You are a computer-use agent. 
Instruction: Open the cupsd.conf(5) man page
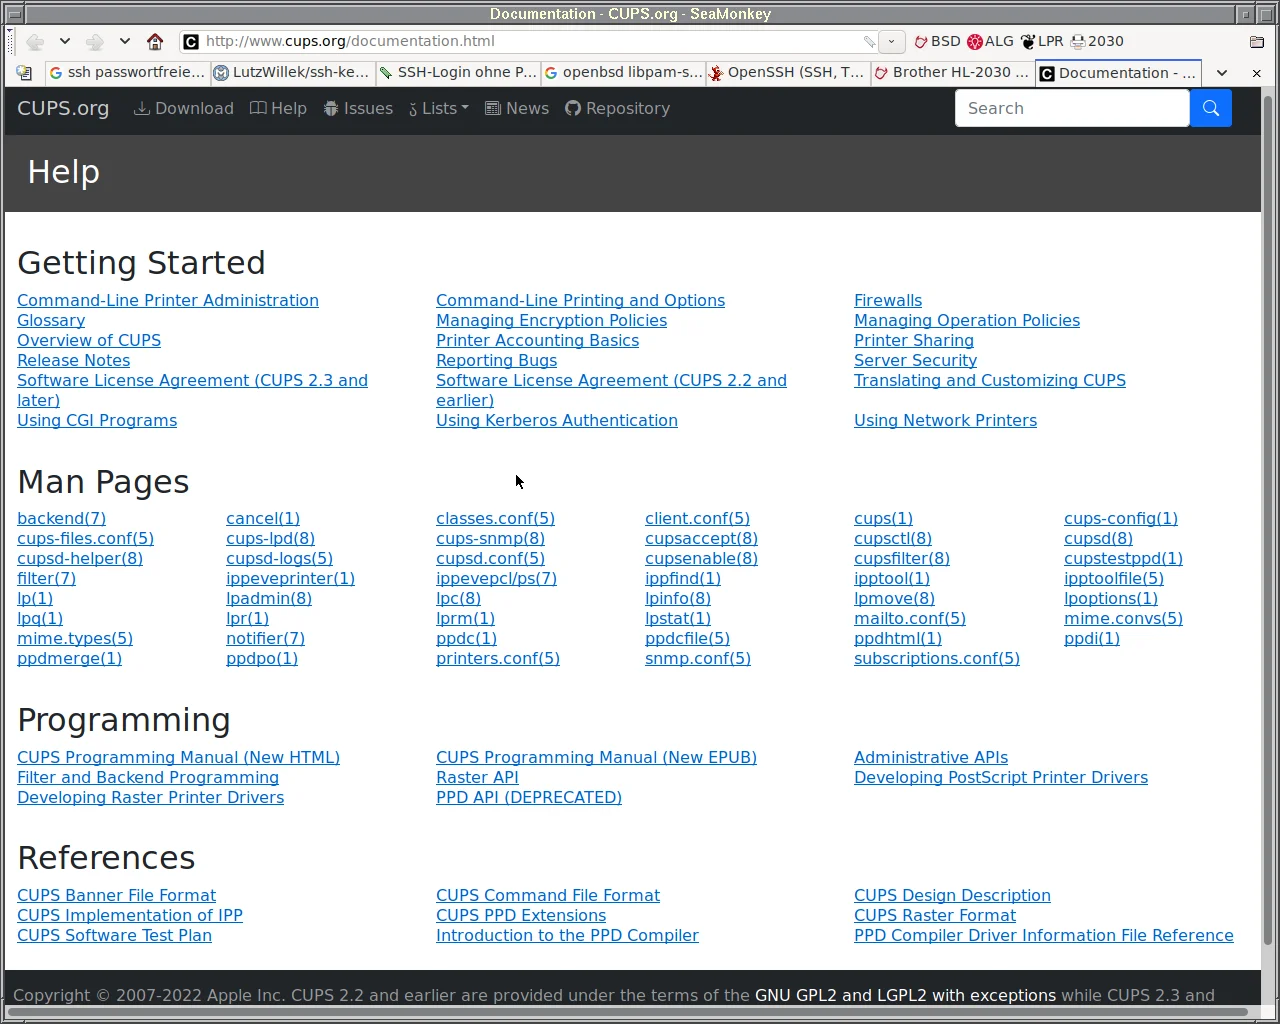point(490,558)
